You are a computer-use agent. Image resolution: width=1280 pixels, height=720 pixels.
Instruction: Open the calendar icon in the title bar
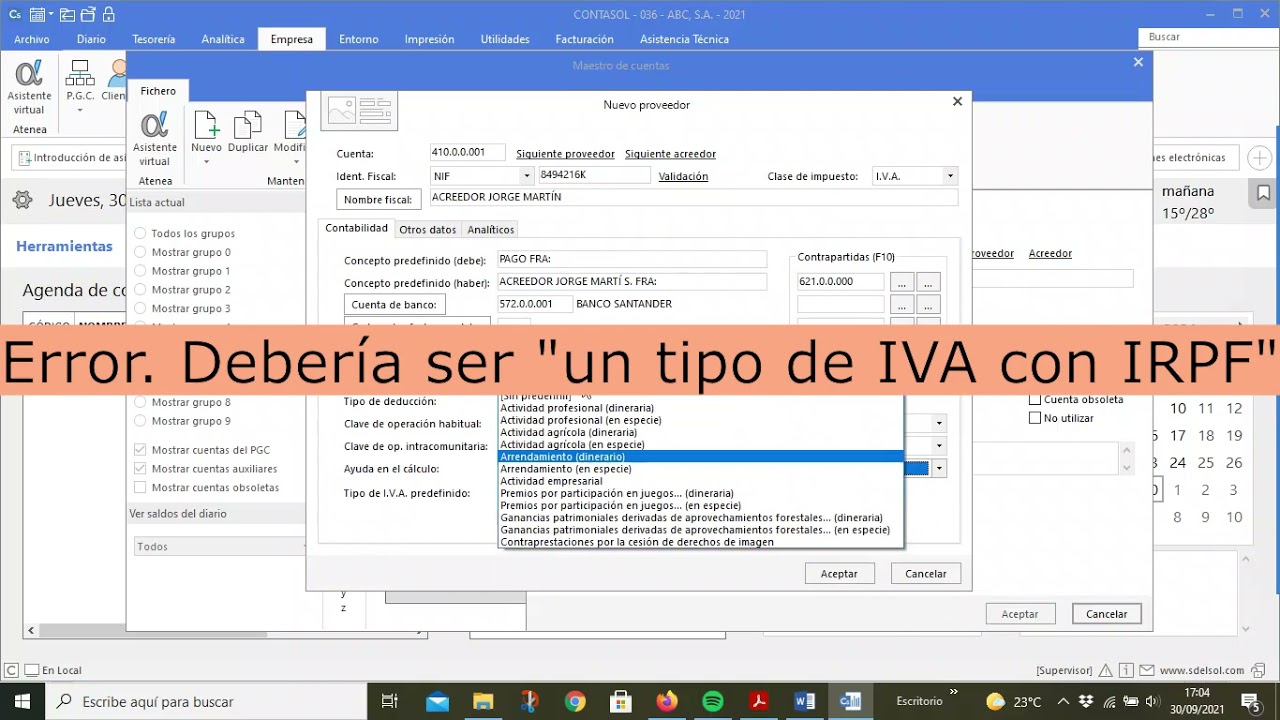coord(36,14)
